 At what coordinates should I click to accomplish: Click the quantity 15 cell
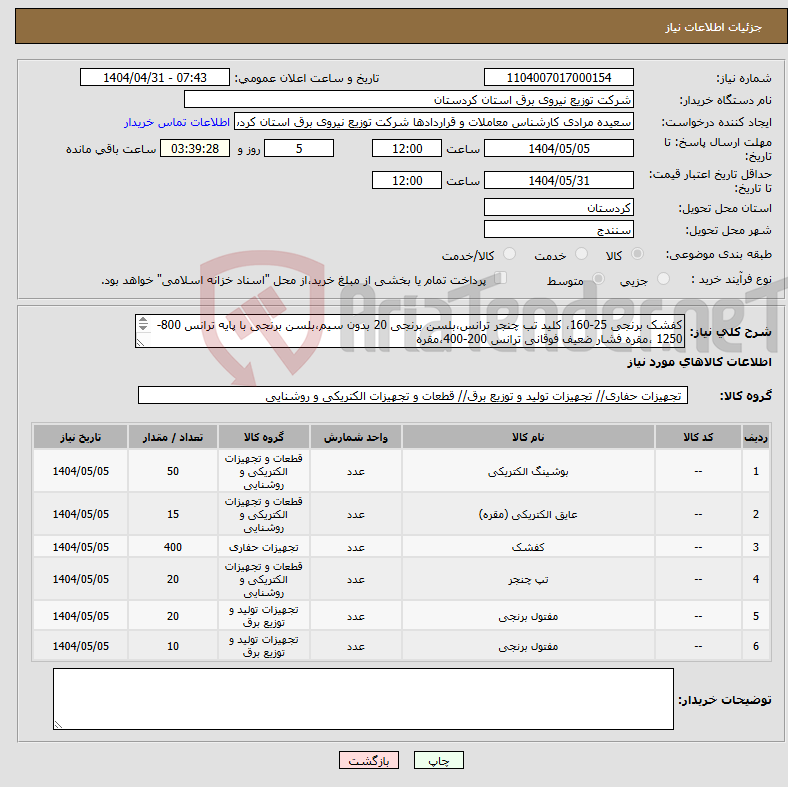tap(173, 514)
